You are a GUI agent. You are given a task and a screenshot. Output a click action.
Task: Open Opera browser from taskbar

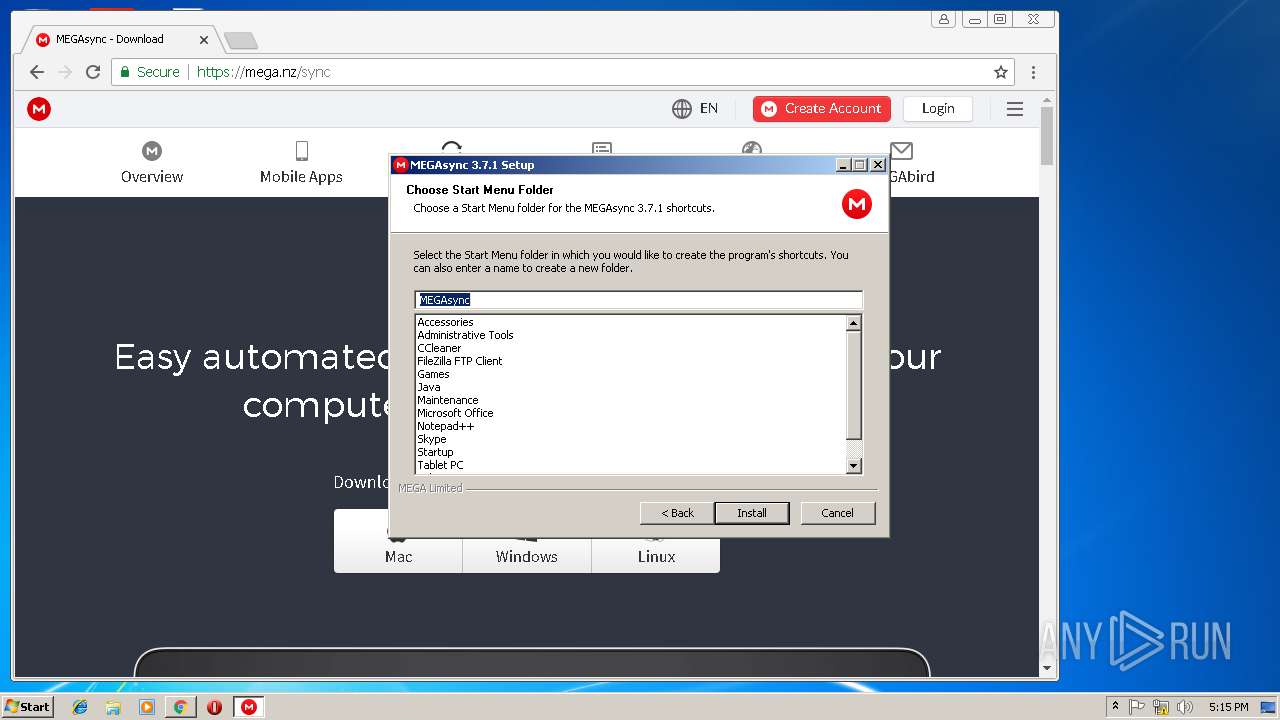coord(214,707)
